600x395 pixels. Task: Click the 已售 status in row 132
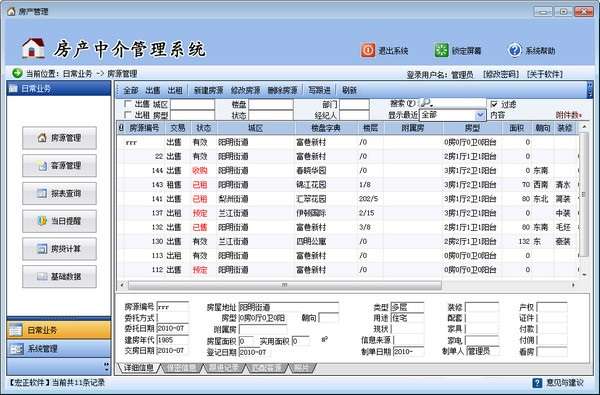coord(200,227)
